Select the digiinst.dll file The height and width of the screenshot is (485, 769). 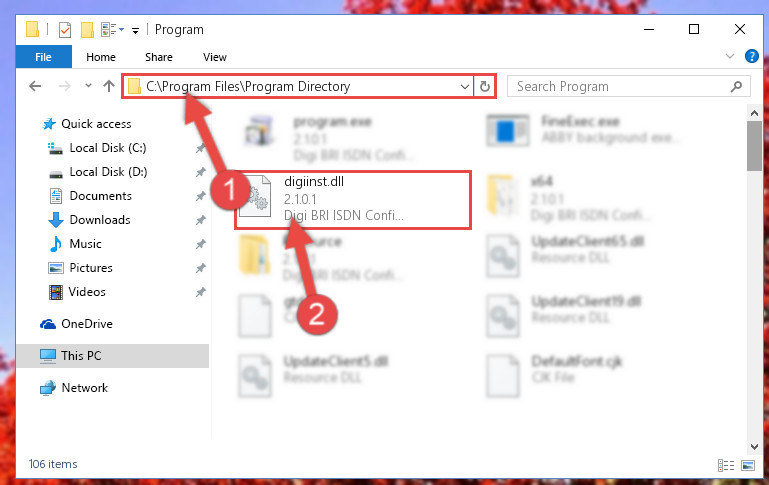click(353, 199)
